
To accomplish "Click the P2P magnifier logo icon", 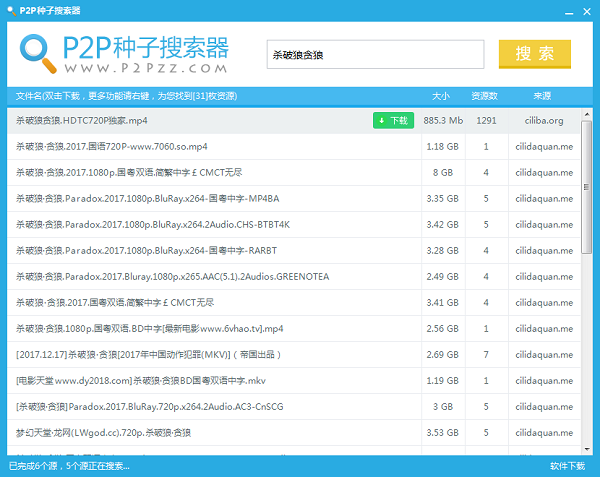I will coord(38,54).
